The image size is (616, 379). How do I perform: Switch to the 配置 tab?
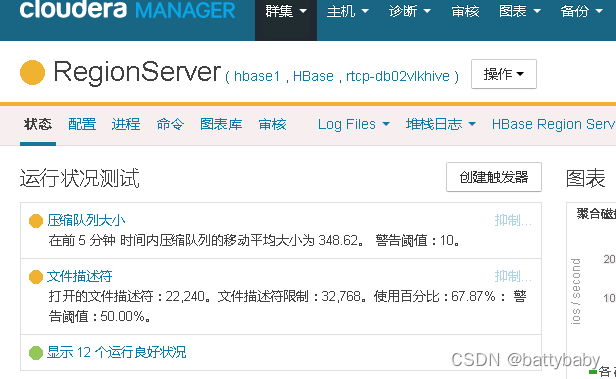(x=82, y=124)
